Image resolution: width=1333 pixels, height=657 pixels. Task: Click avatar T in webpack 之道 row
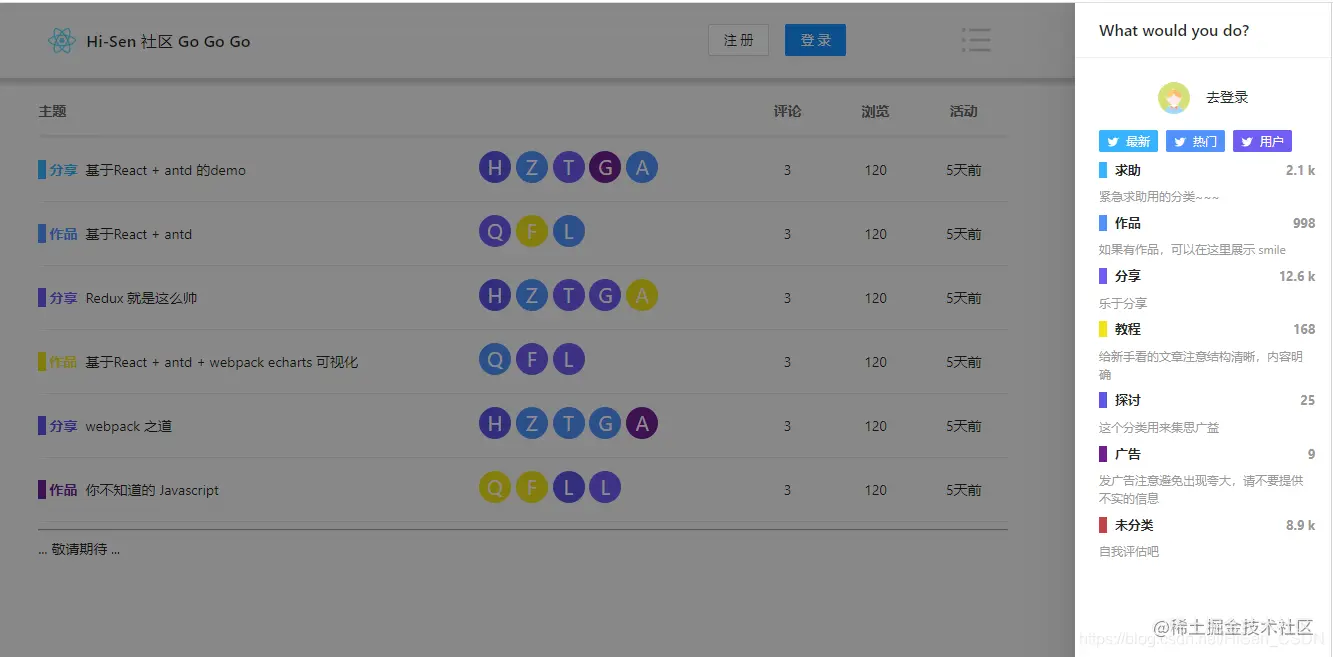coord(569,424)
